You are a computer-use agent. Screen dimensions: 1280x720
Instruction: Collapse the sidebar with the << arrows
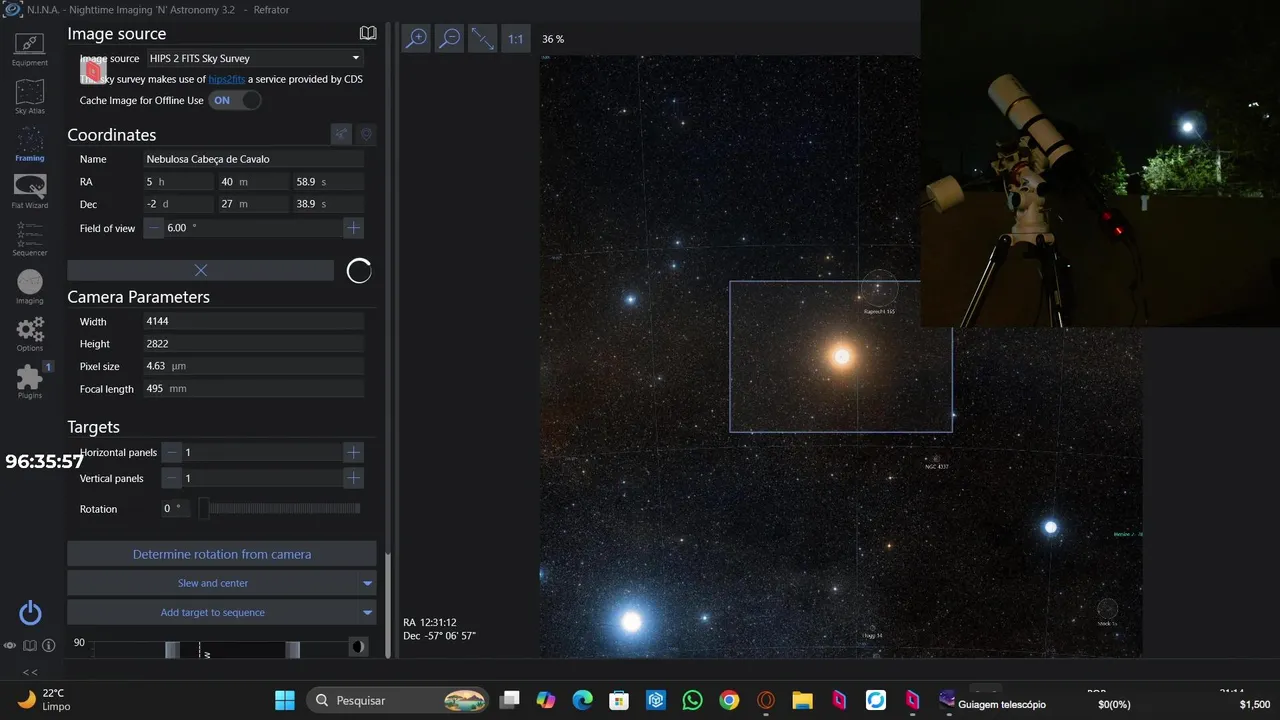point(30,672)
